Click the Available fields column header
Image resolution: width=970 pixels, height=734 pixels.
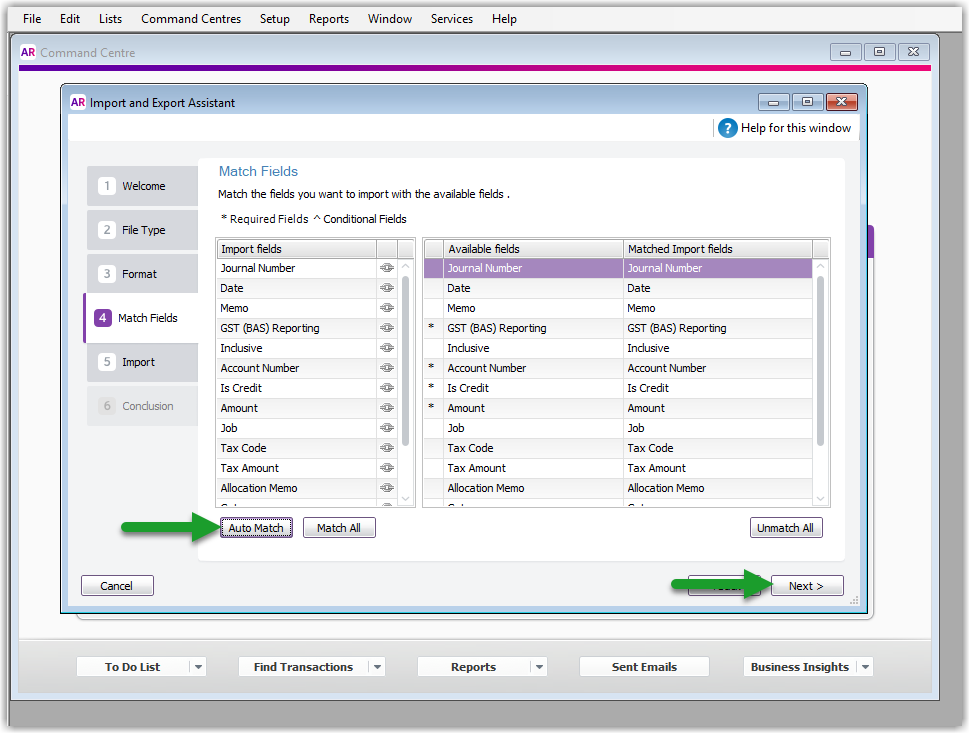(x=533, y=249)
